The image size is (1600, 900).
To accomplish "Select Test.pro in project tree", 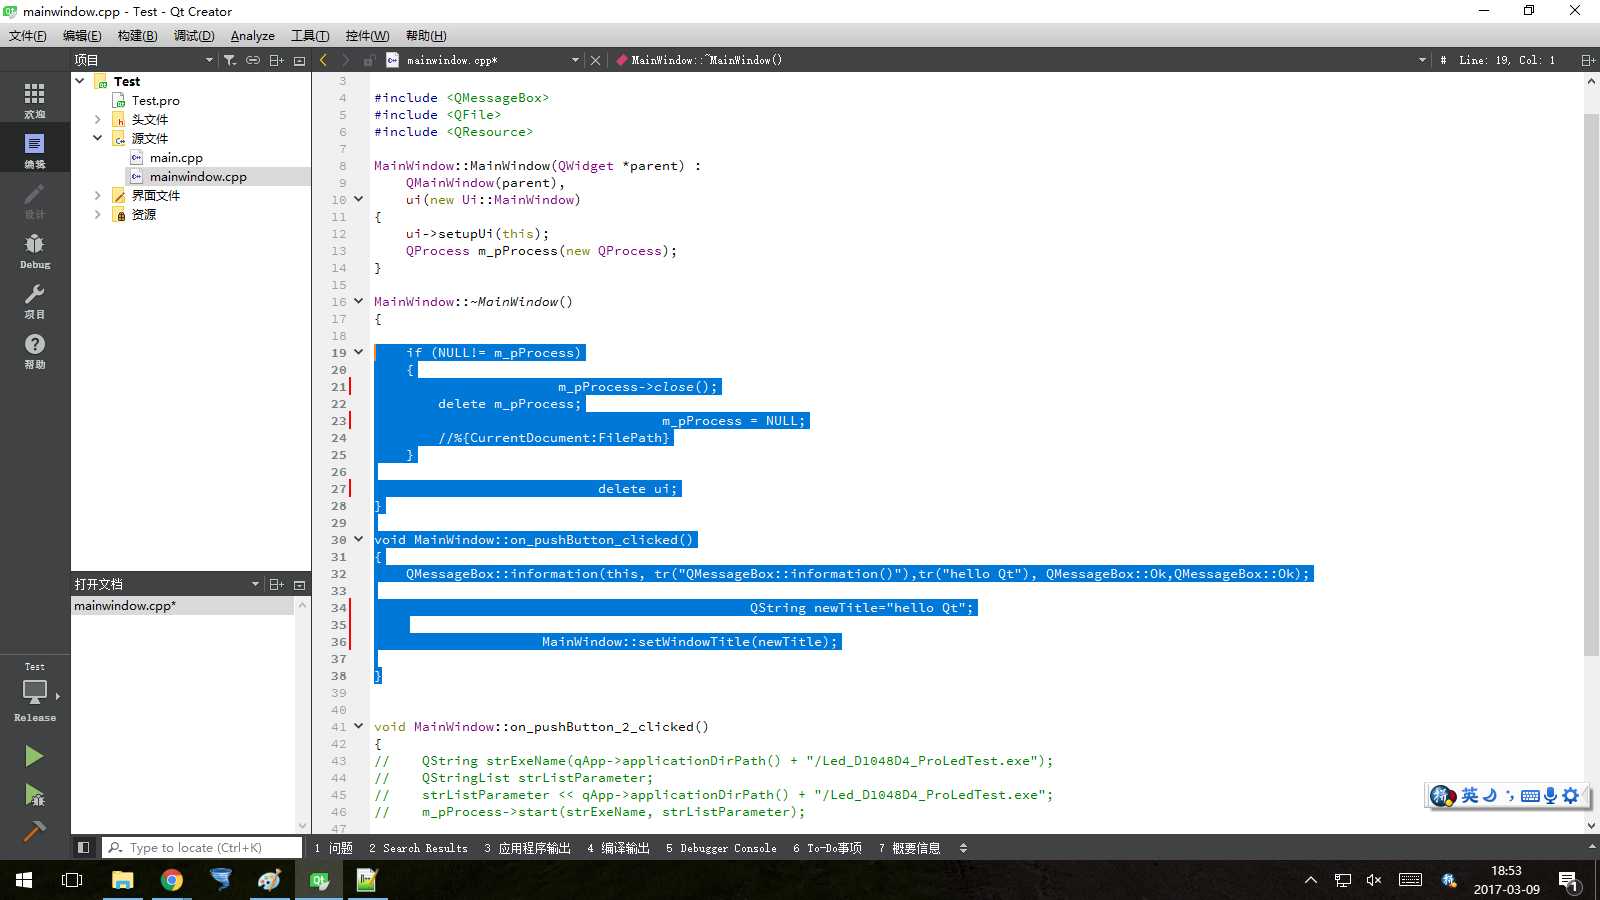I will tap(155, 100).
